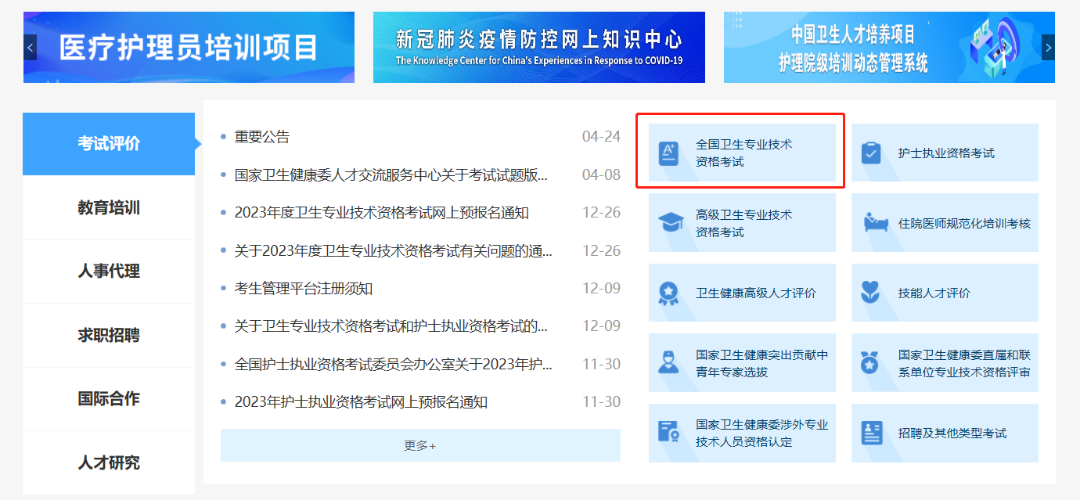Image resolution: width=1080 pixels, height=500 pixels.
Task: Click the 护士执业资格考试 clipboard icon
Action: 871,153
